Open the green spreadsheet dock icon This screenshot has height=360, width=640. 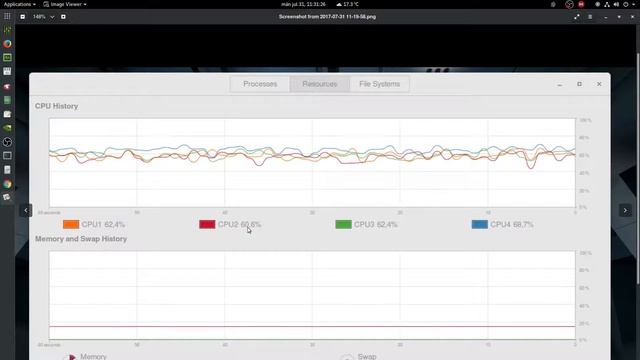tap(7, 100)
